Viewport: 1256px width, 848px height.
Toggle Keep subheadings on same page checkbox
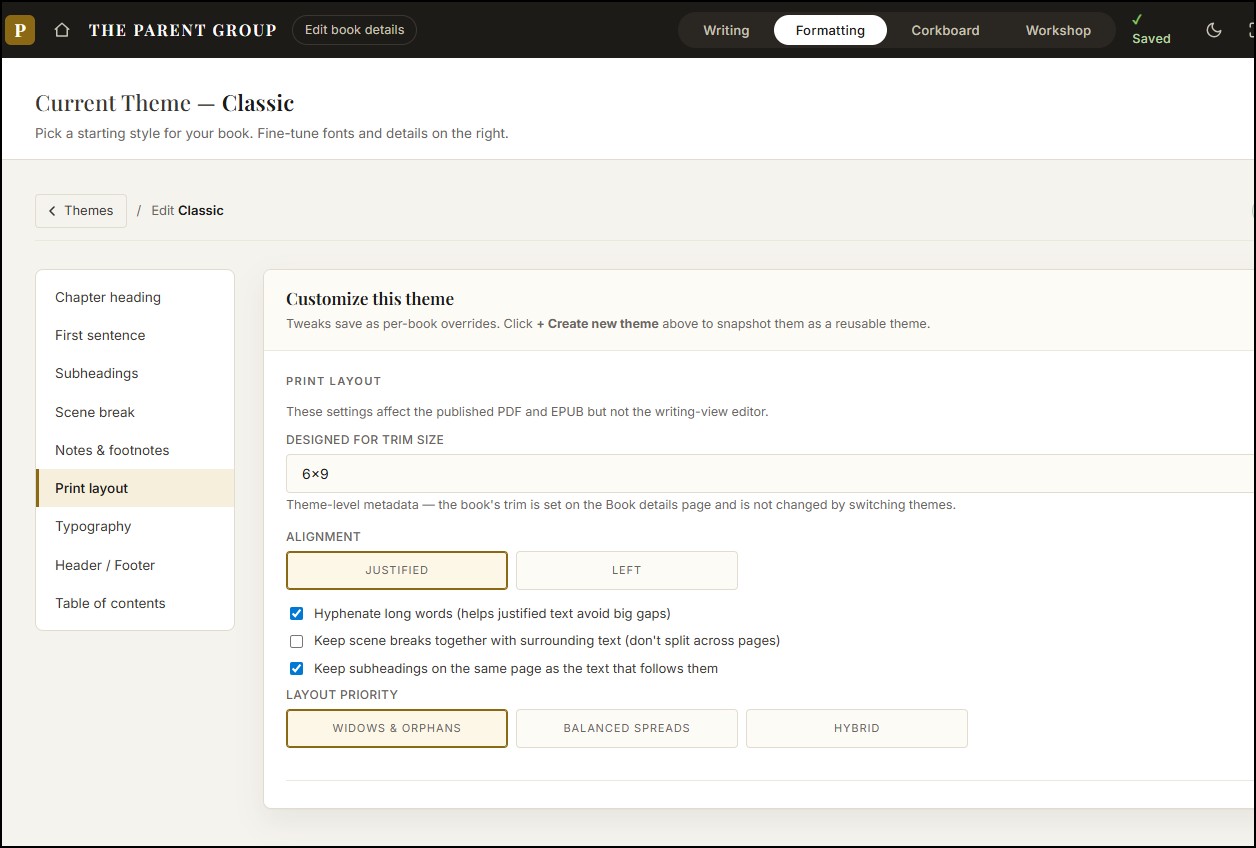pyautogui.click(x=296, y=668)
